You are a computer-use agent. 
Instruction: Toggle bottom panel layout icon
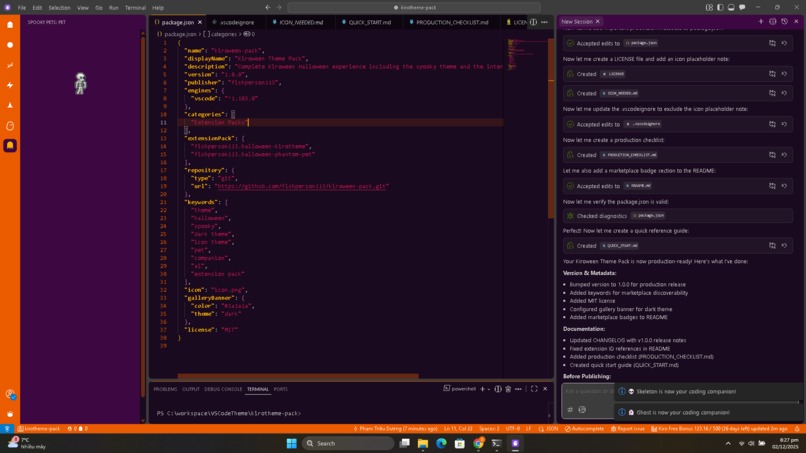(731, 8)
